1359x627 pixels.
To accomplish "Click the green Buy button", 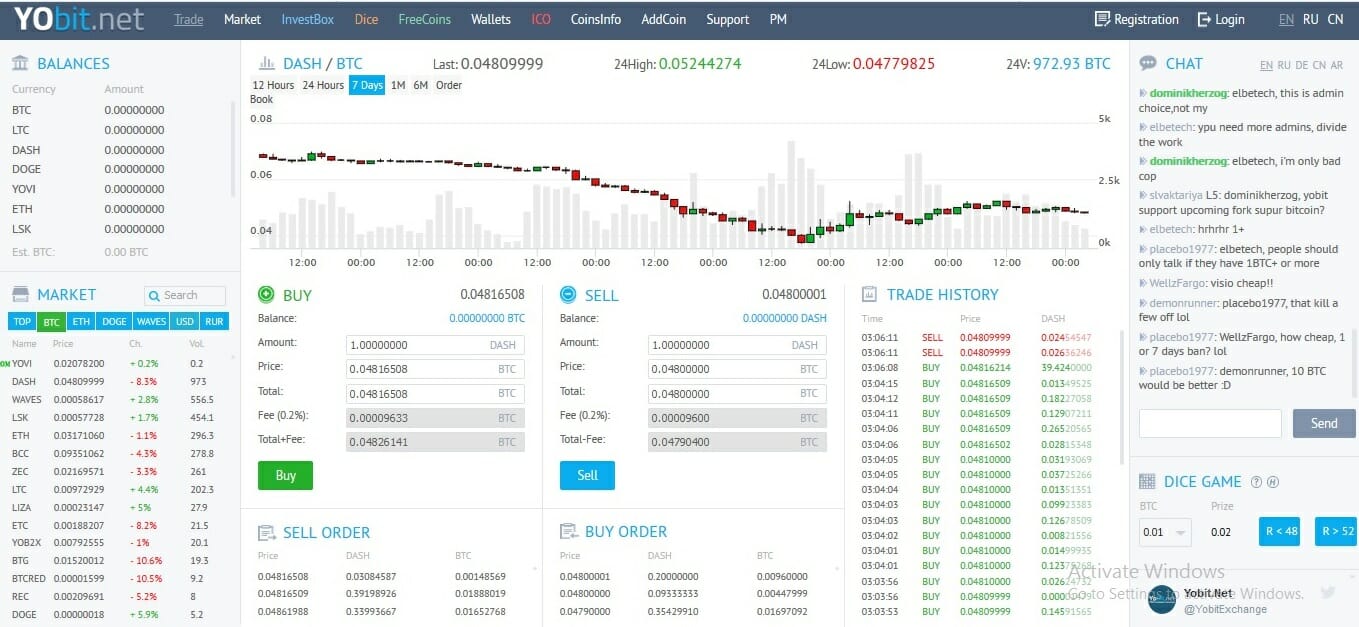I will (x=285, y=475).
